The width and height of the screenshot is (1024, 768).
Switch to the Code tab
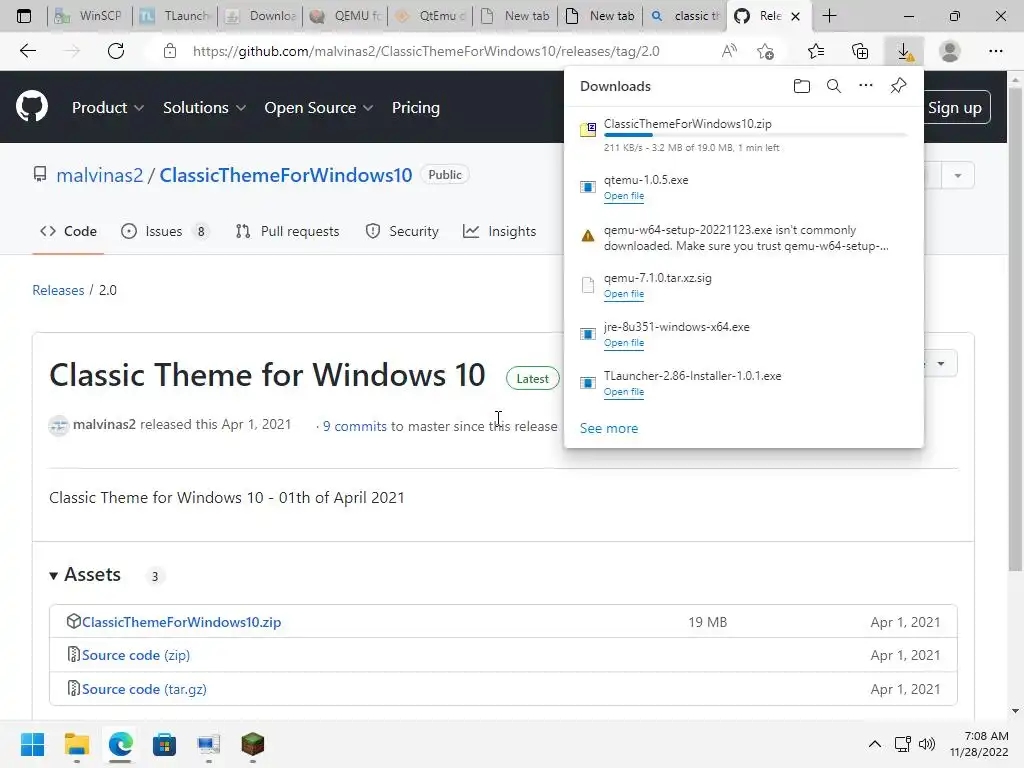[68, 231]
